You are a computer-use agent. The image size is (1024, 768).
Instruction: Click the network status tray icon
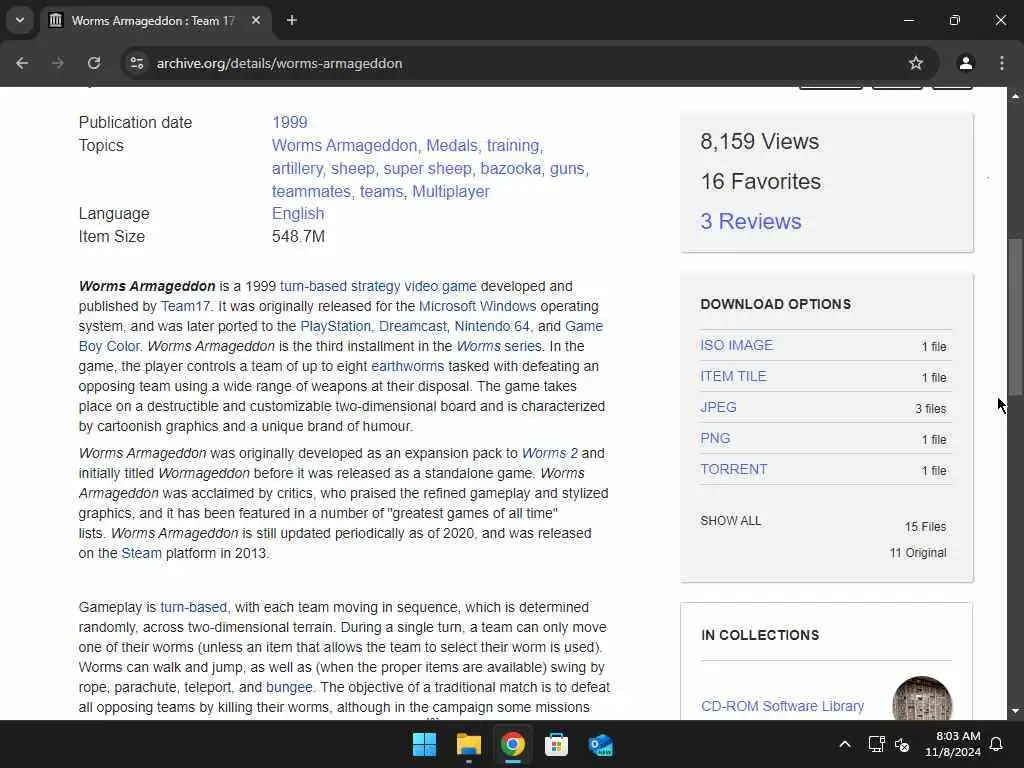(x=876, y=744)
